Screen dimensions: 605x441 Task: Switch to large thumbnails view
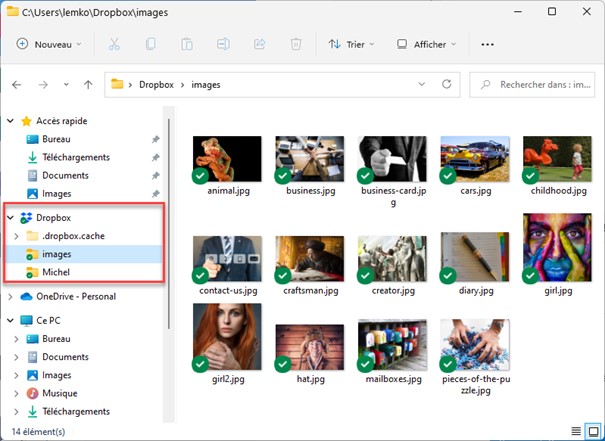592,431
